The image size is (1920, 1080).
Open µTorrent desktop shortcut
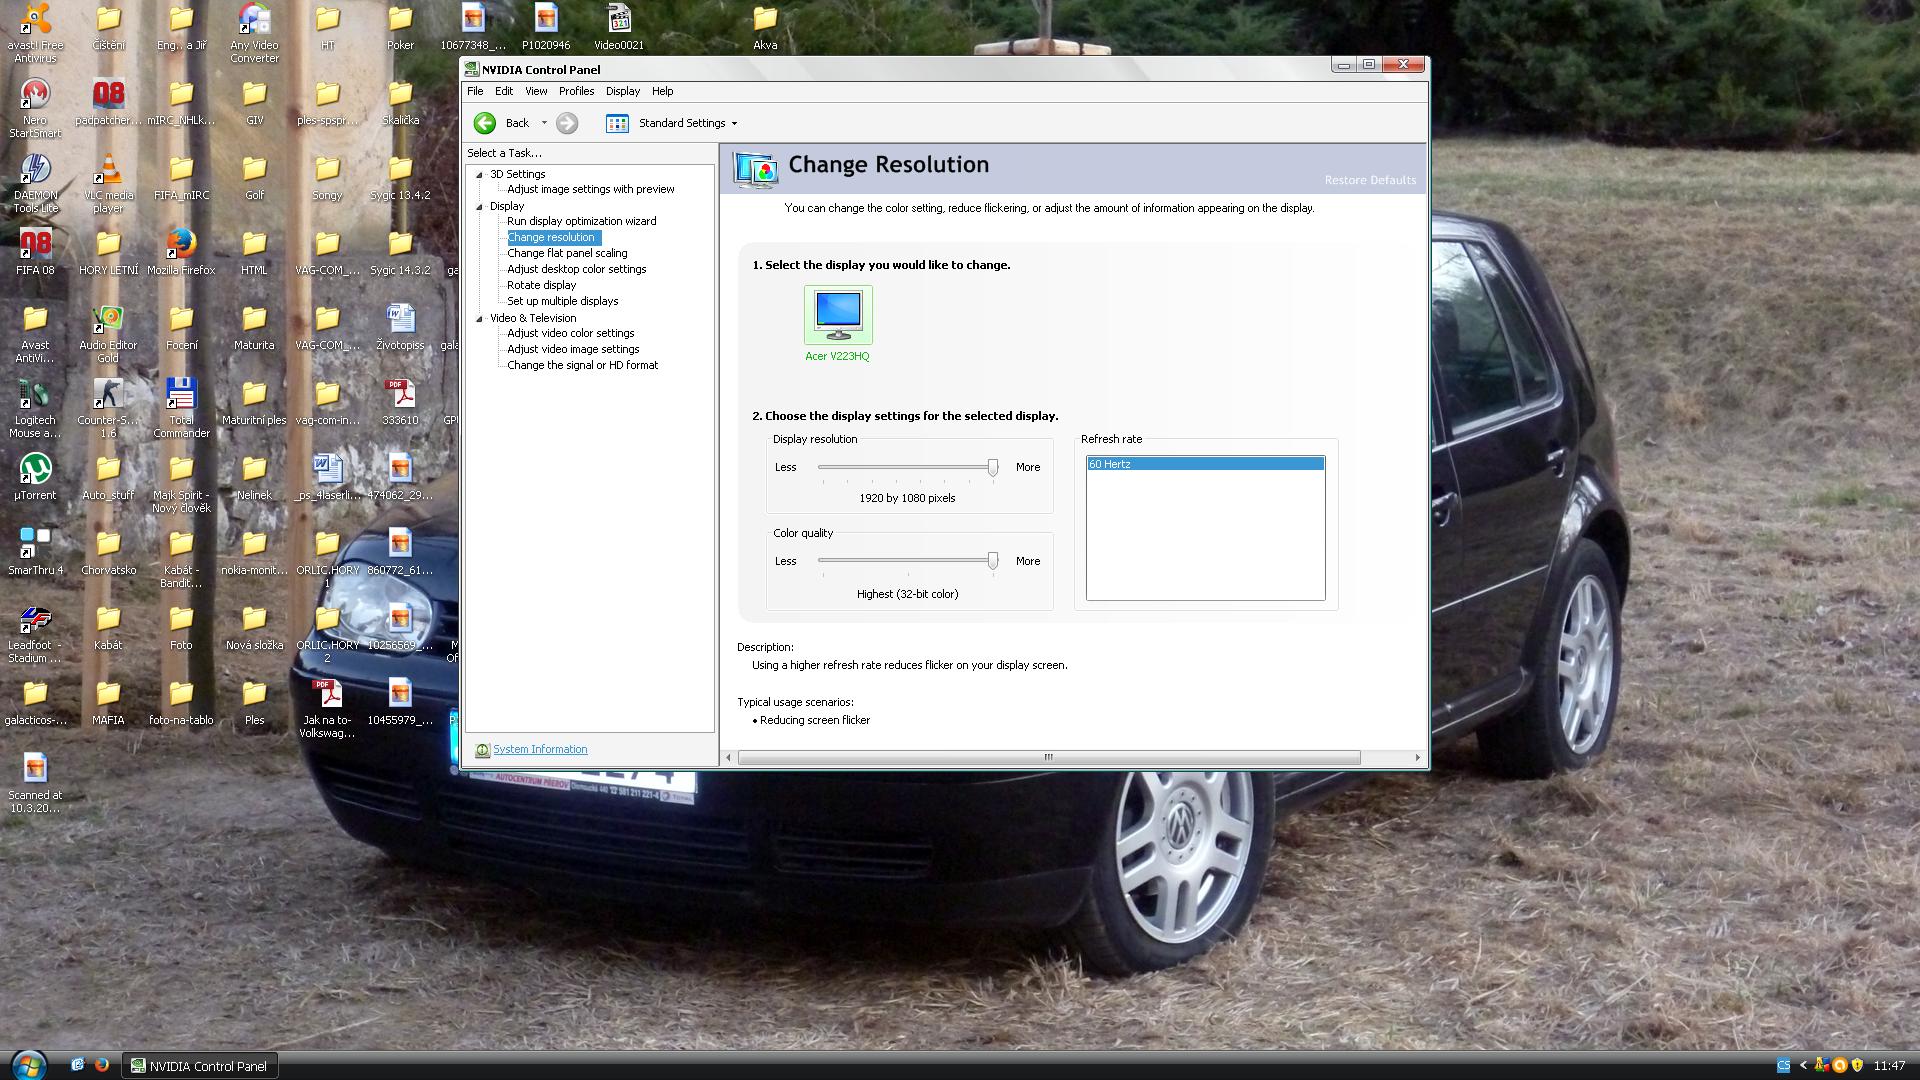pos(35,470)
